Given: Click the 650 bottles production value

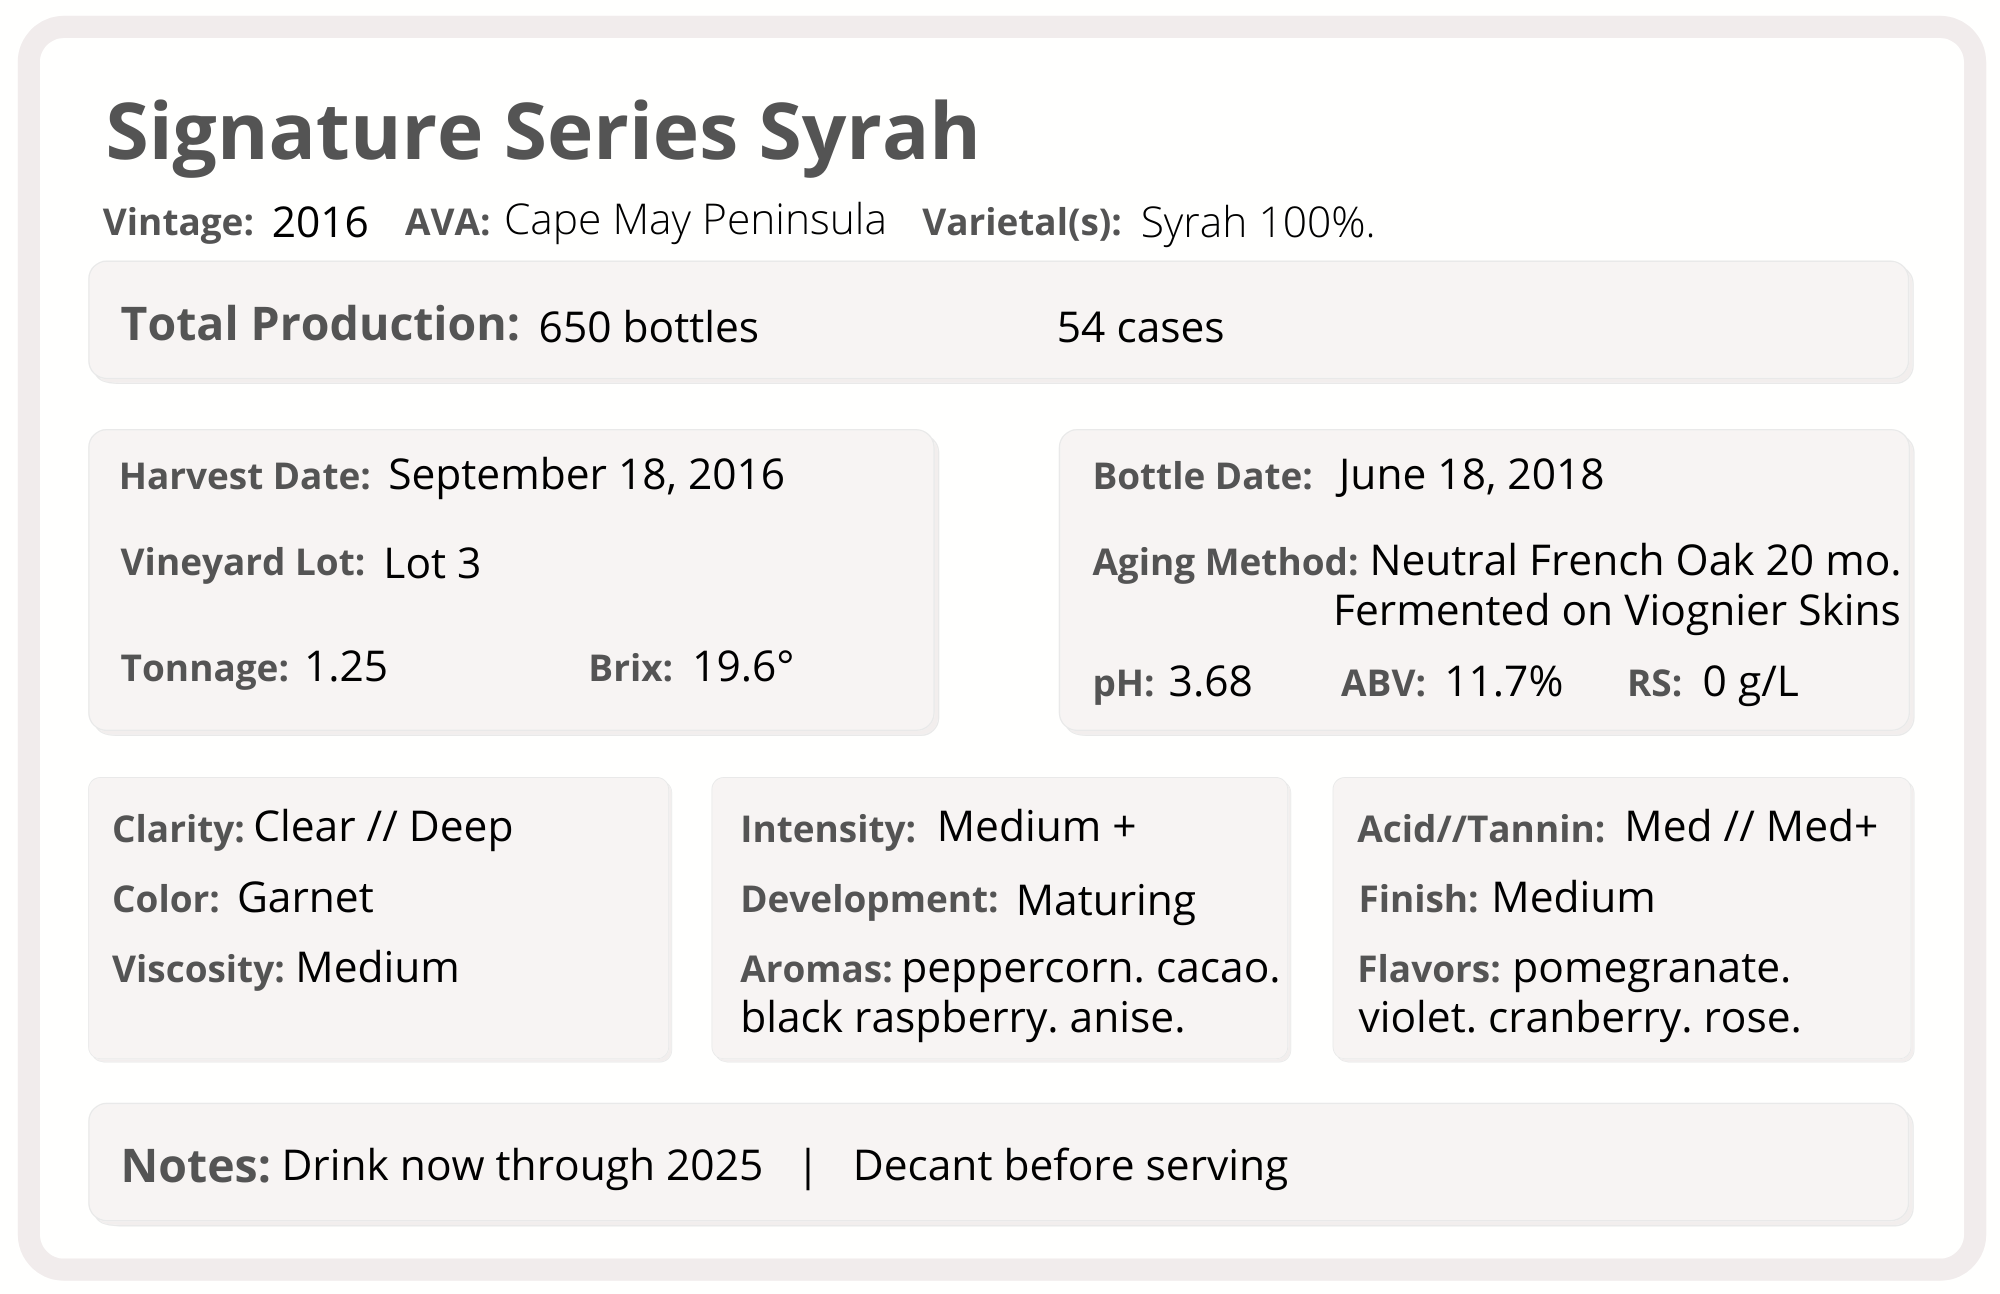Looking at the screenshot, I should pos(648,327).
